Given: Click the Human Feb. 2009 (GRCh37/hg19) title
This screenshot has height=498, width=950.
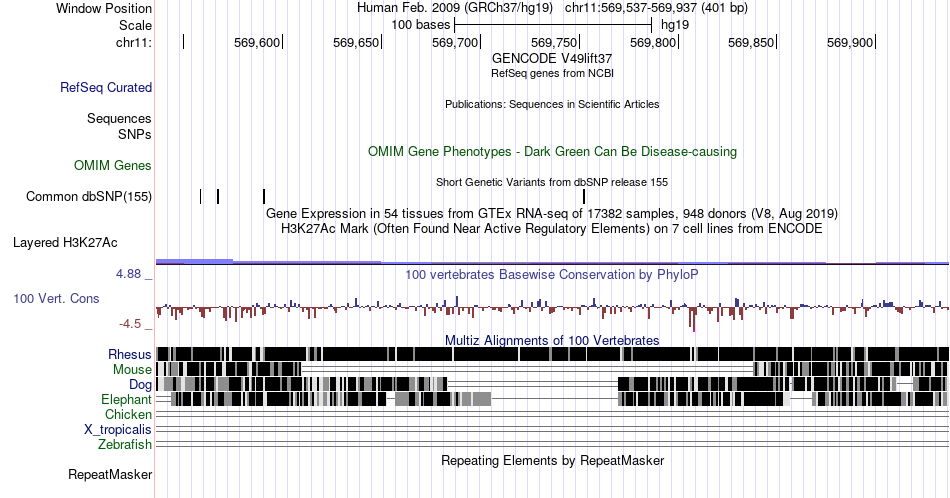Looking at the screenshot, I should coord(455,8).
